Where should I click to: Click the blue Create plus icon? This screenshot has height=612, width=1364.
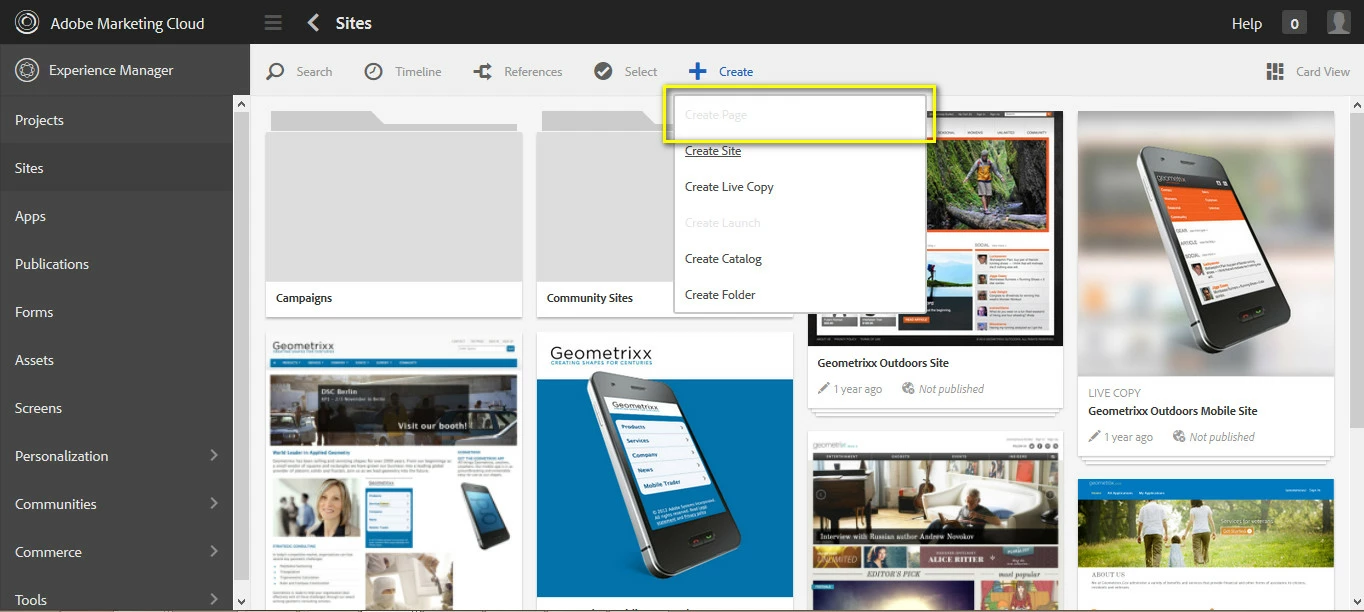pos(698,71)
